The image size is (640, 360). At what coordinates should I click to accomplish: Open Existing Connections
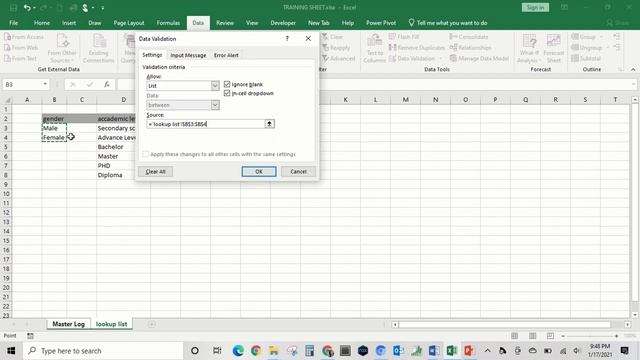[98, 48]
